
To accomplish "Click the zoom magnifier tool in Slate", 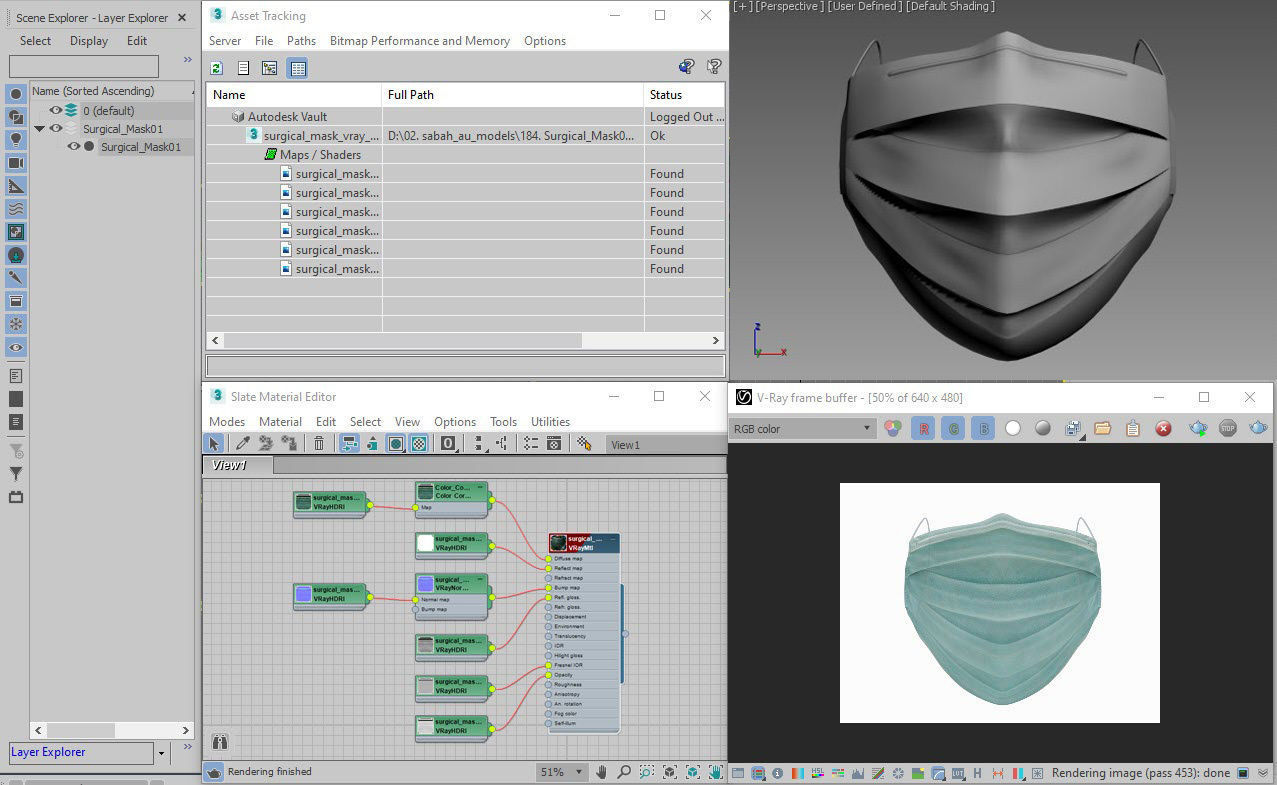I will point(624,772).
